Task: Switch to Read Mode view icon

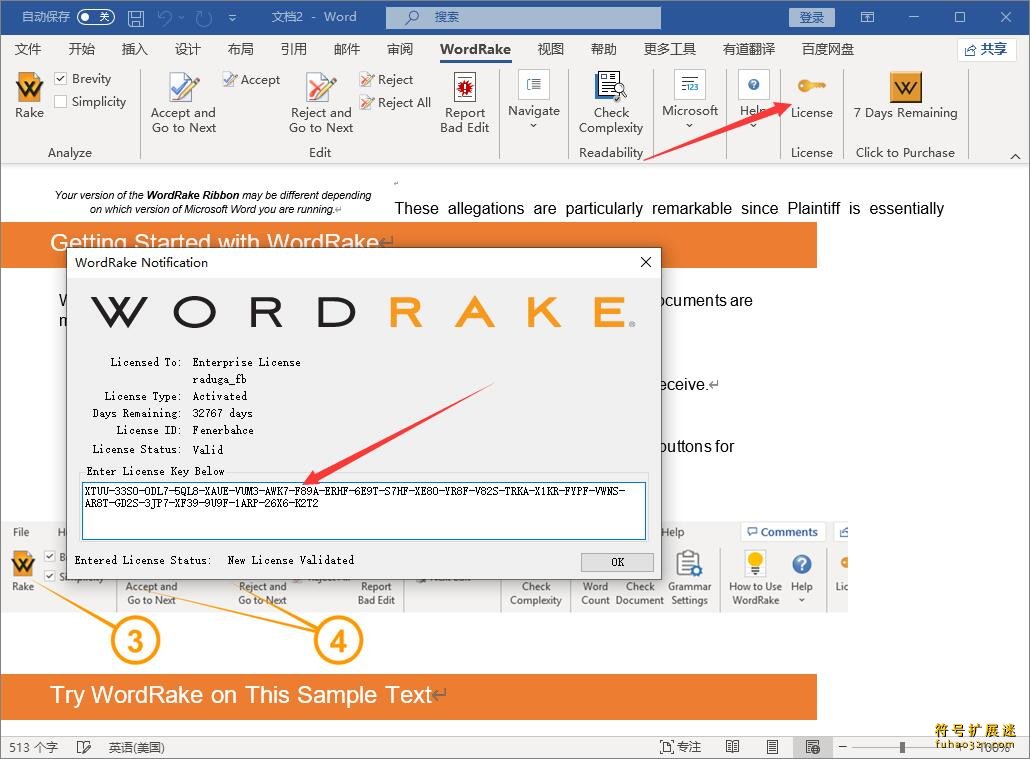Action: [x=732, y=747]
